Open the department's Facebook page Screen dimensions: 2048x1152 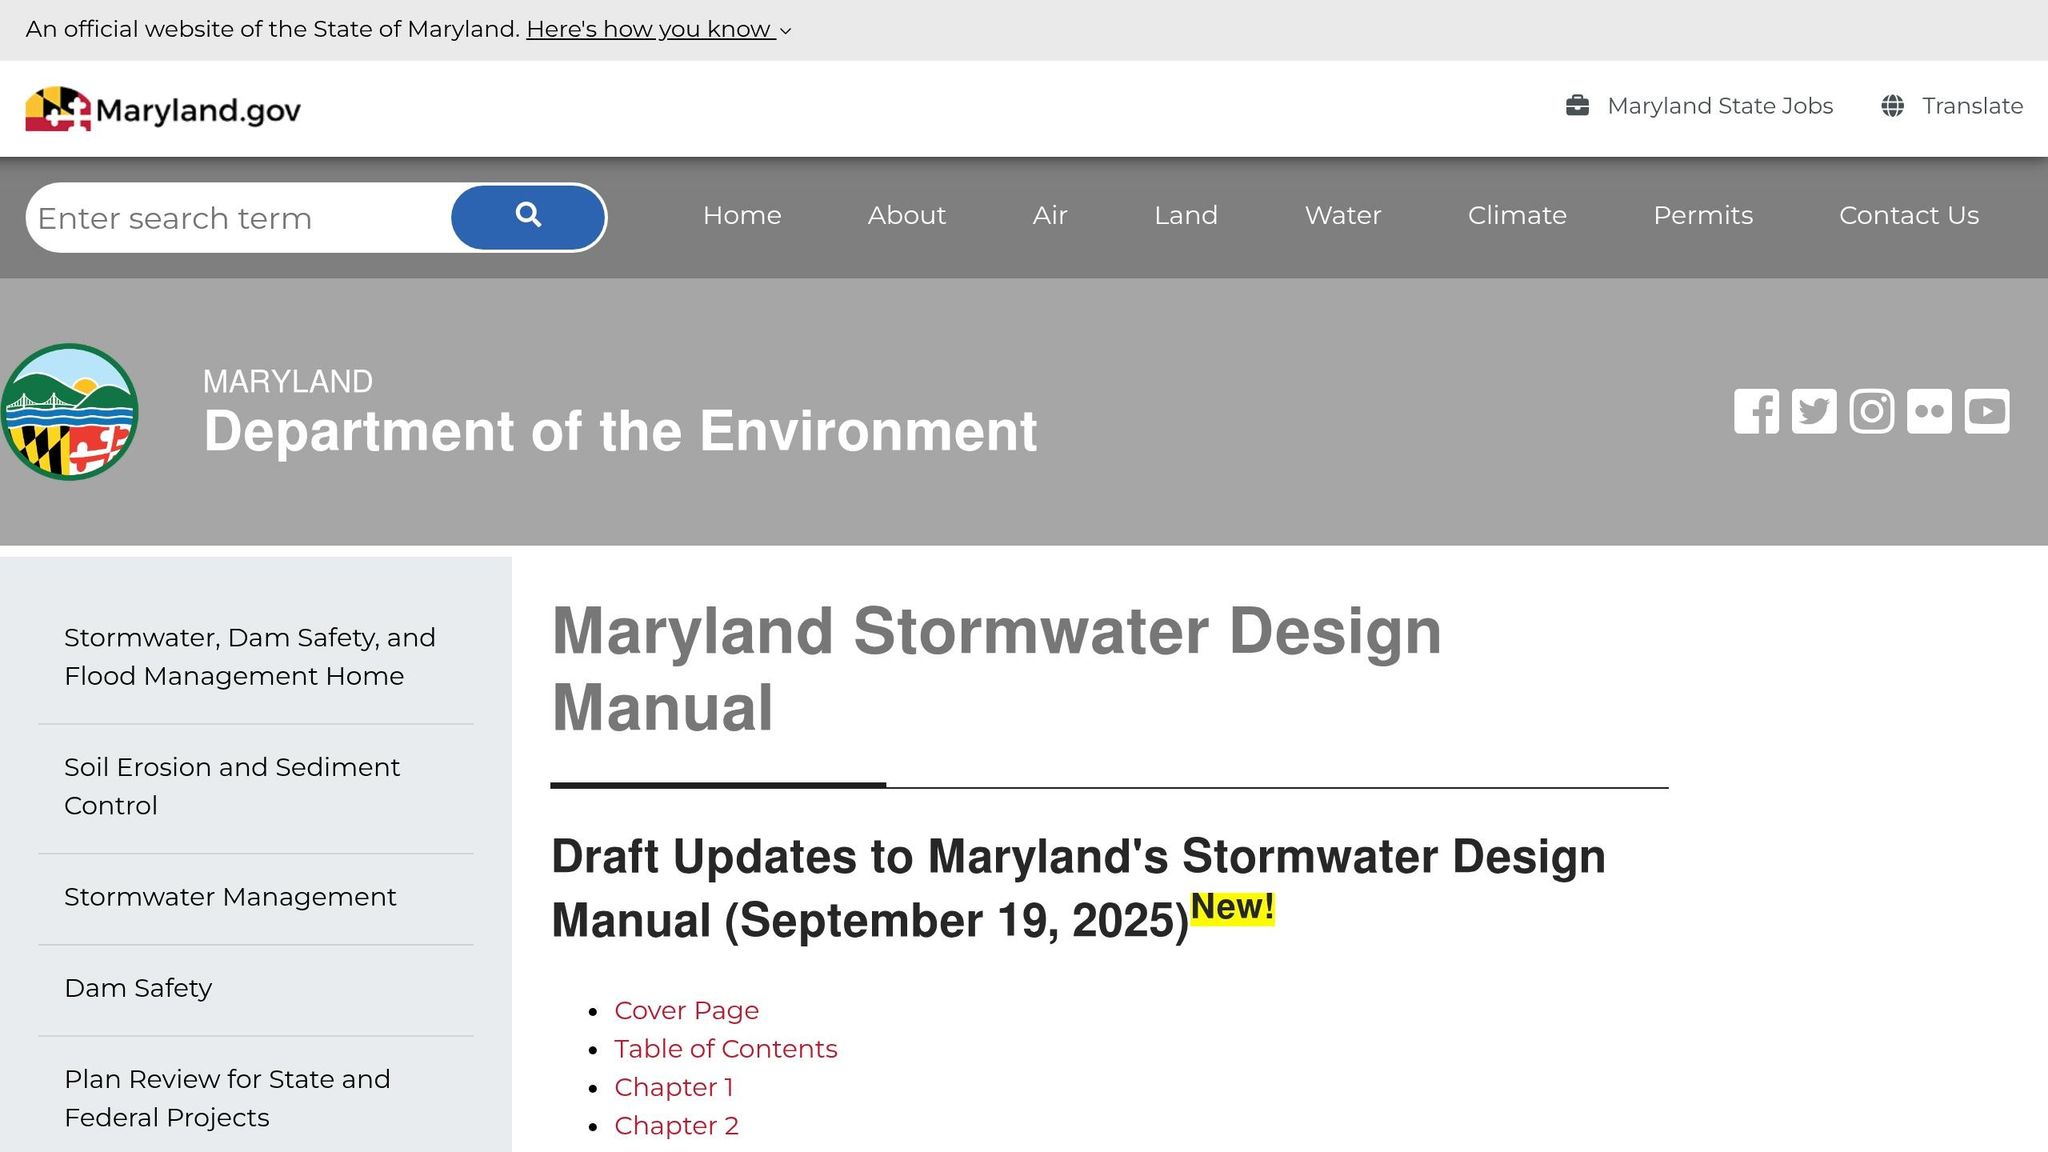coord(1757,411)
